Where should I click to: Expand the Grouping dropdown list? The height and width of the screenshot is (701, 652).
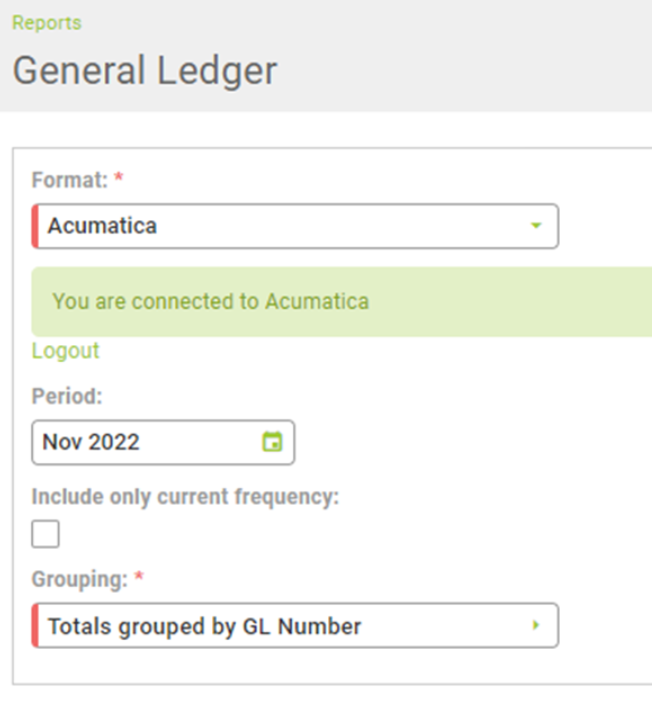295,626
